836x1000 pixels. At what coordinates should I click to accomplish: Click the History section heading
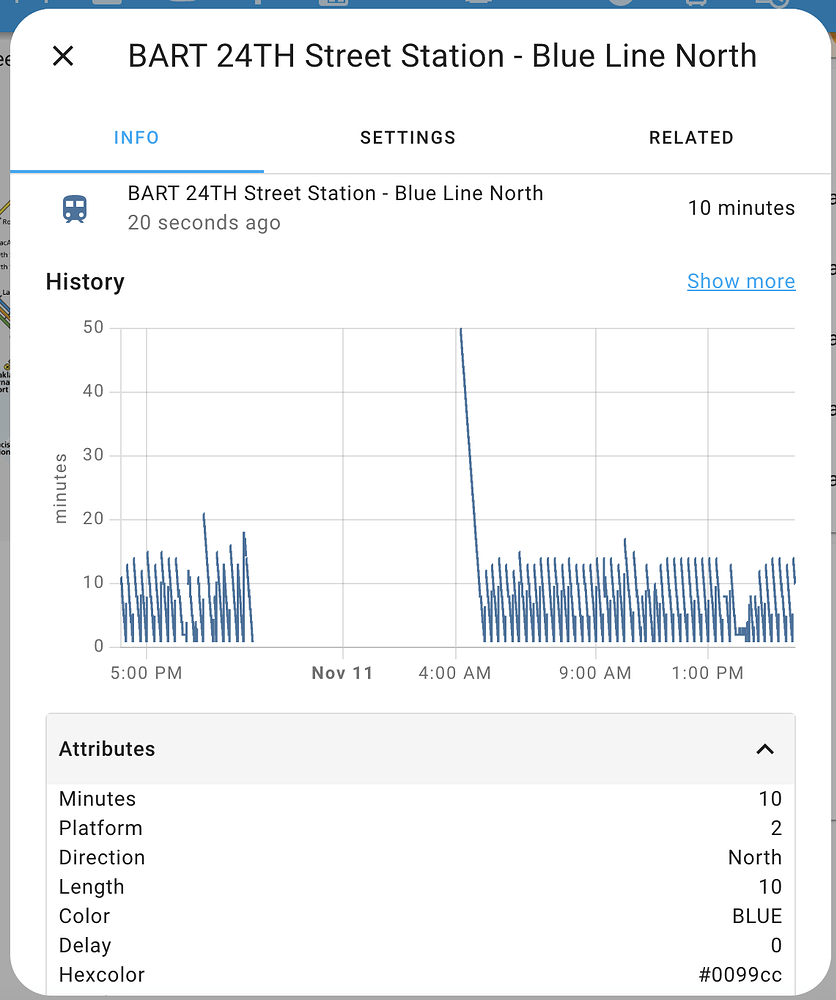point(84,282)
